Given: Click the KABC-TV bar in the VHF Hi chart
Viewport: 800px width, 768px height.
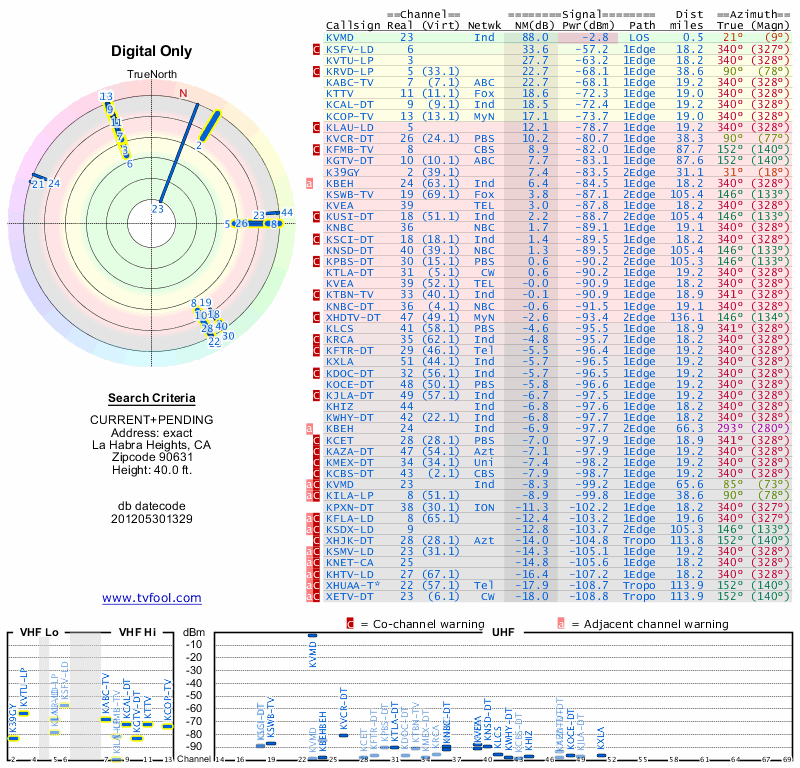Looking at the screenshot, I should [x=106, y=720].
